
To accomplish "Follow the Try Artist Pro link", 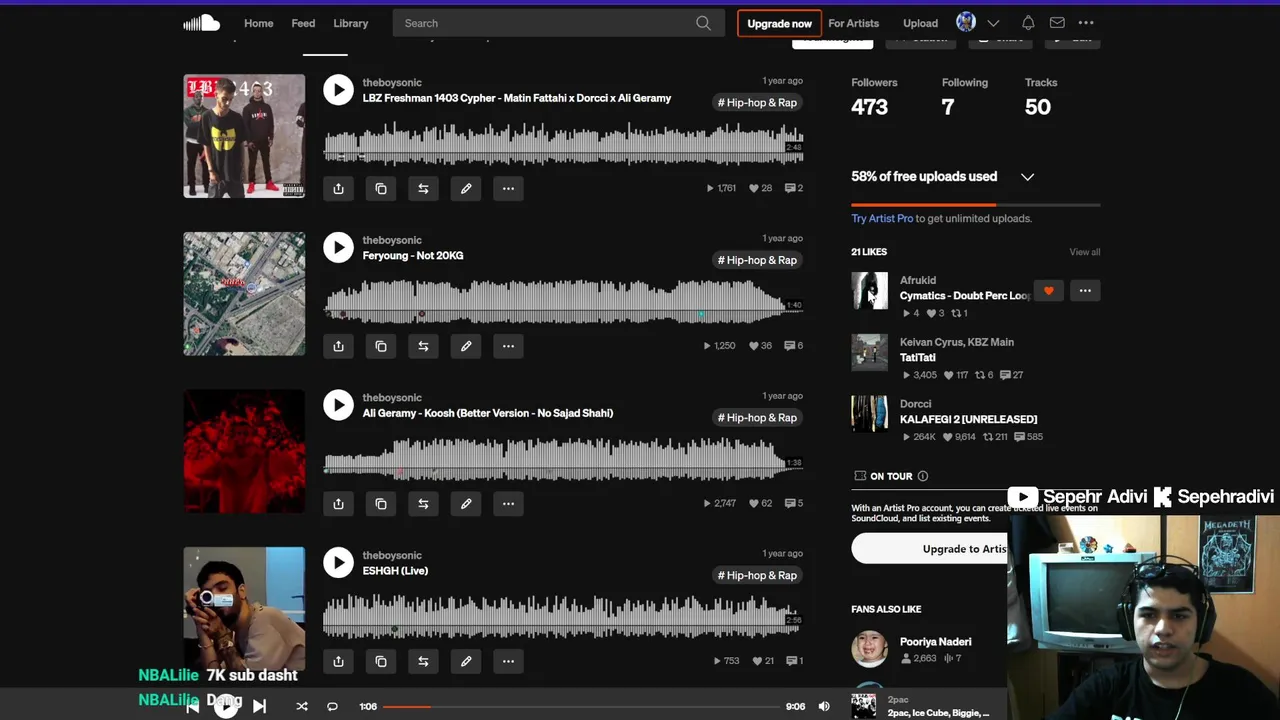I will click(x=882, y=218).
